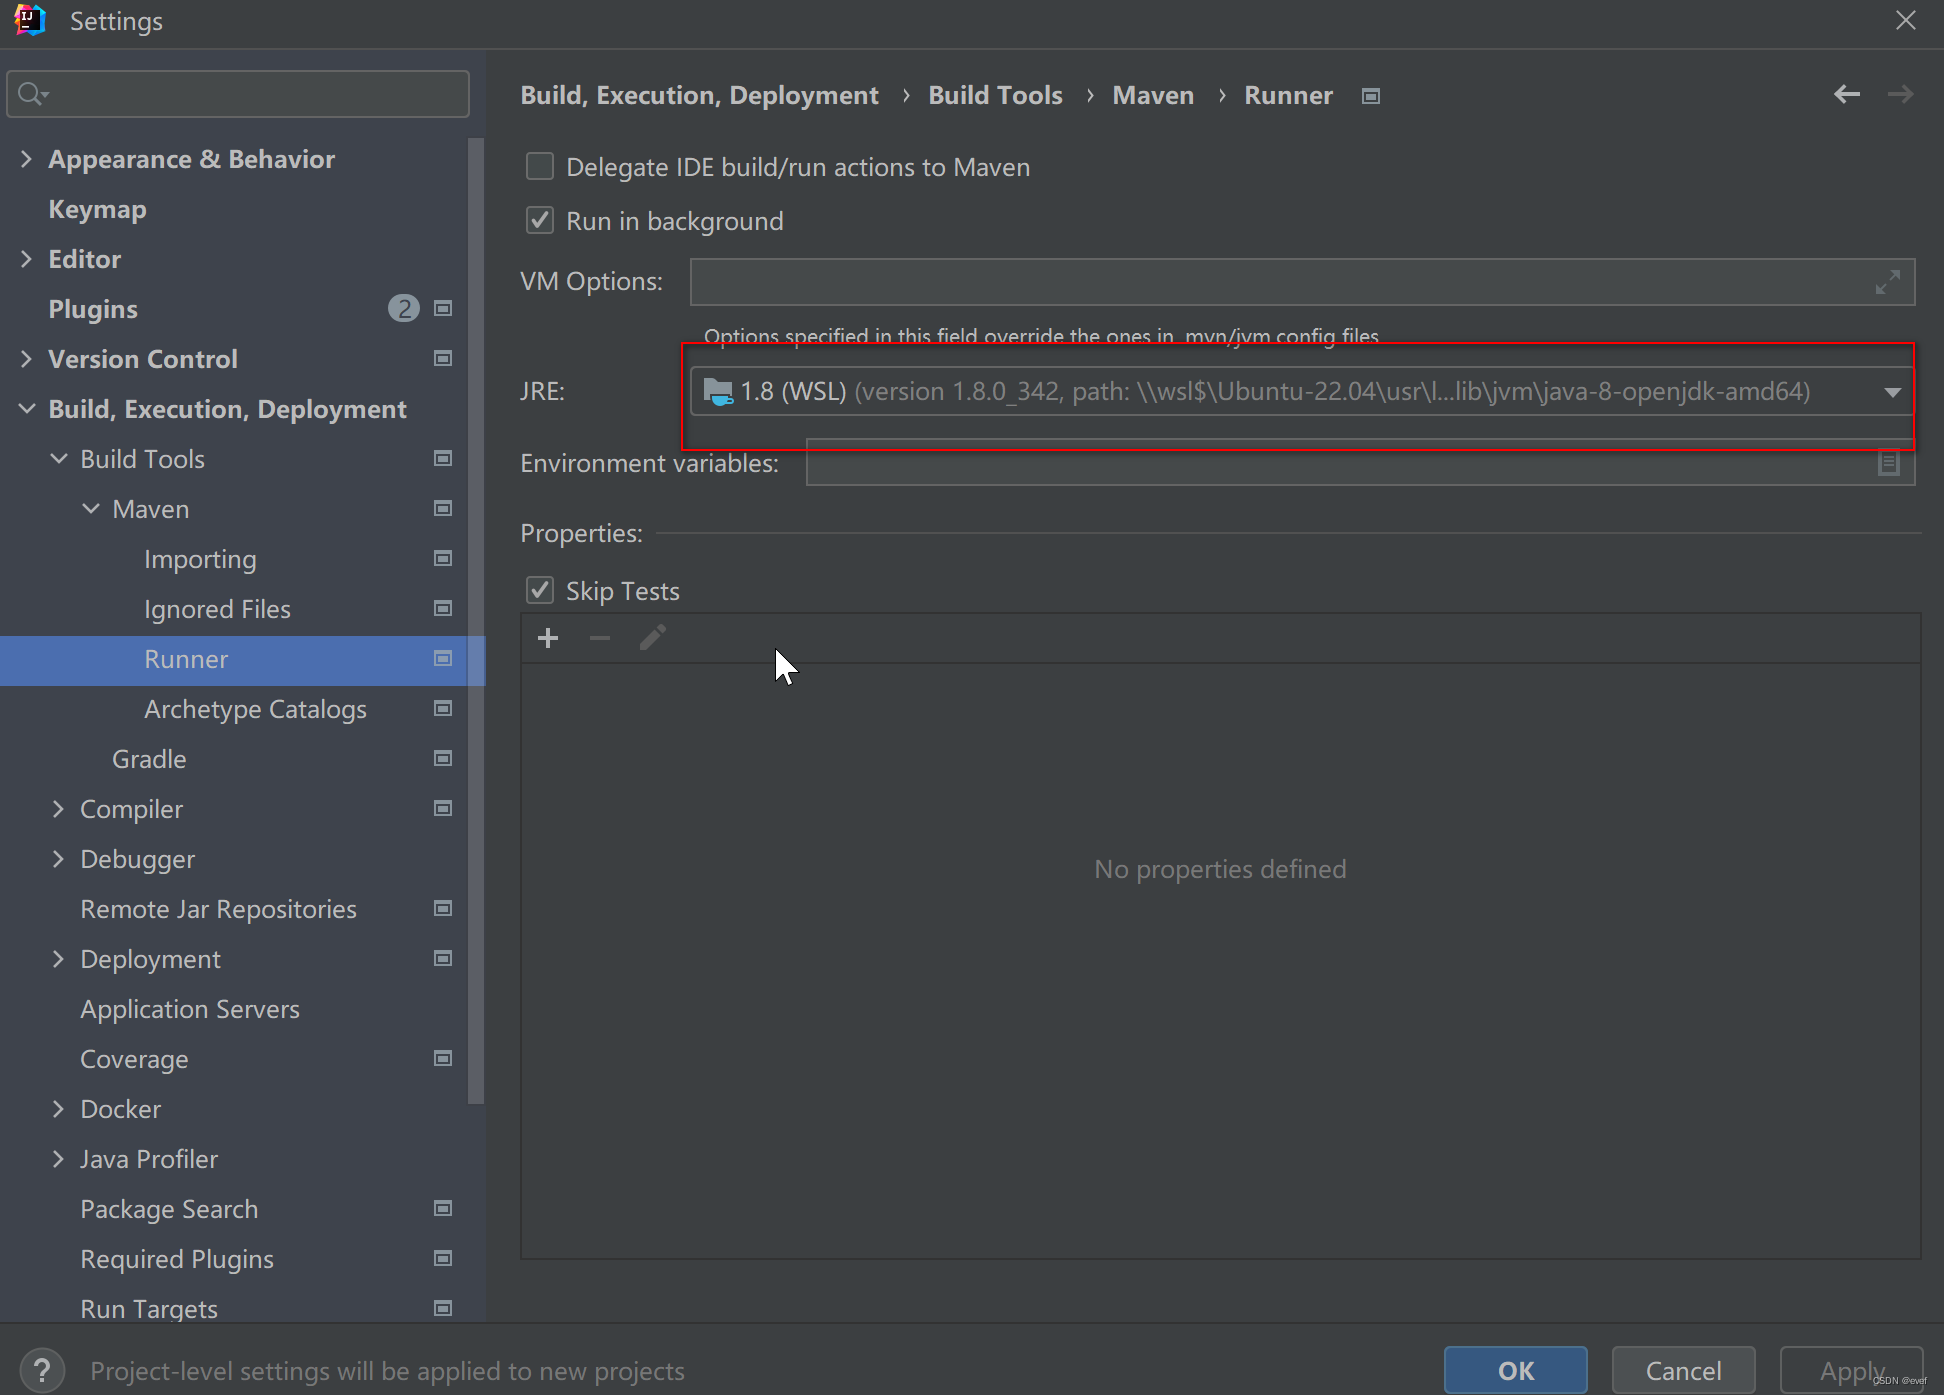Collapse the Build Tools node

tap(59, 459)
